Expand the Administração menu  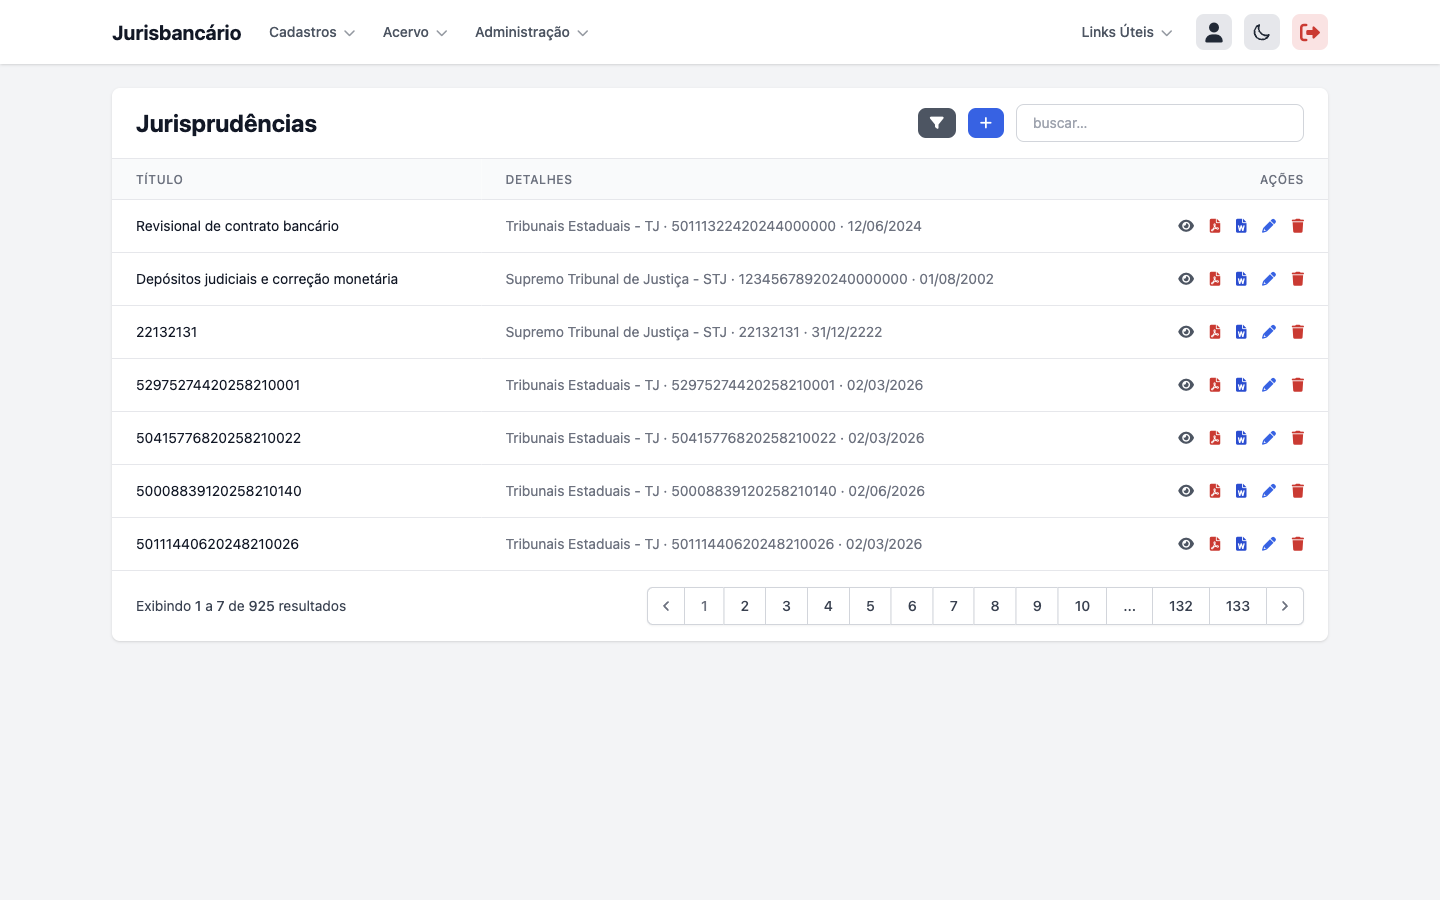pos(532,32)
